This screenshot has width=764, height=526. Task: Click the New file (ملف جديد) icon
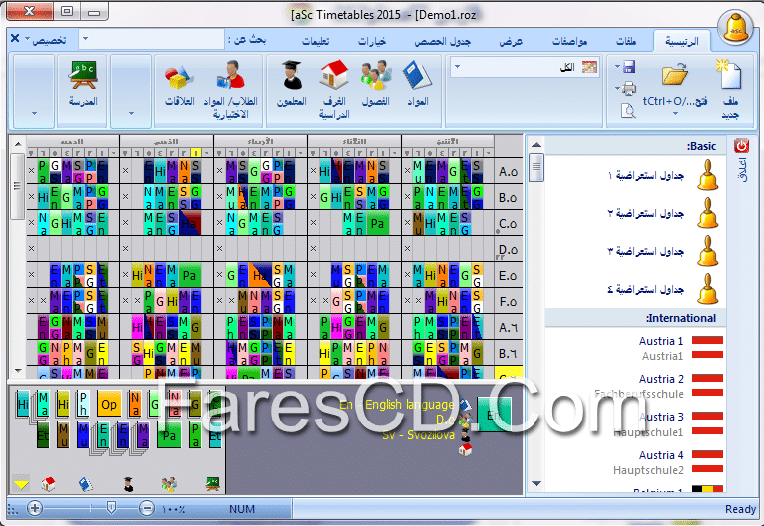pyautogui.click(x=729, y=75)
